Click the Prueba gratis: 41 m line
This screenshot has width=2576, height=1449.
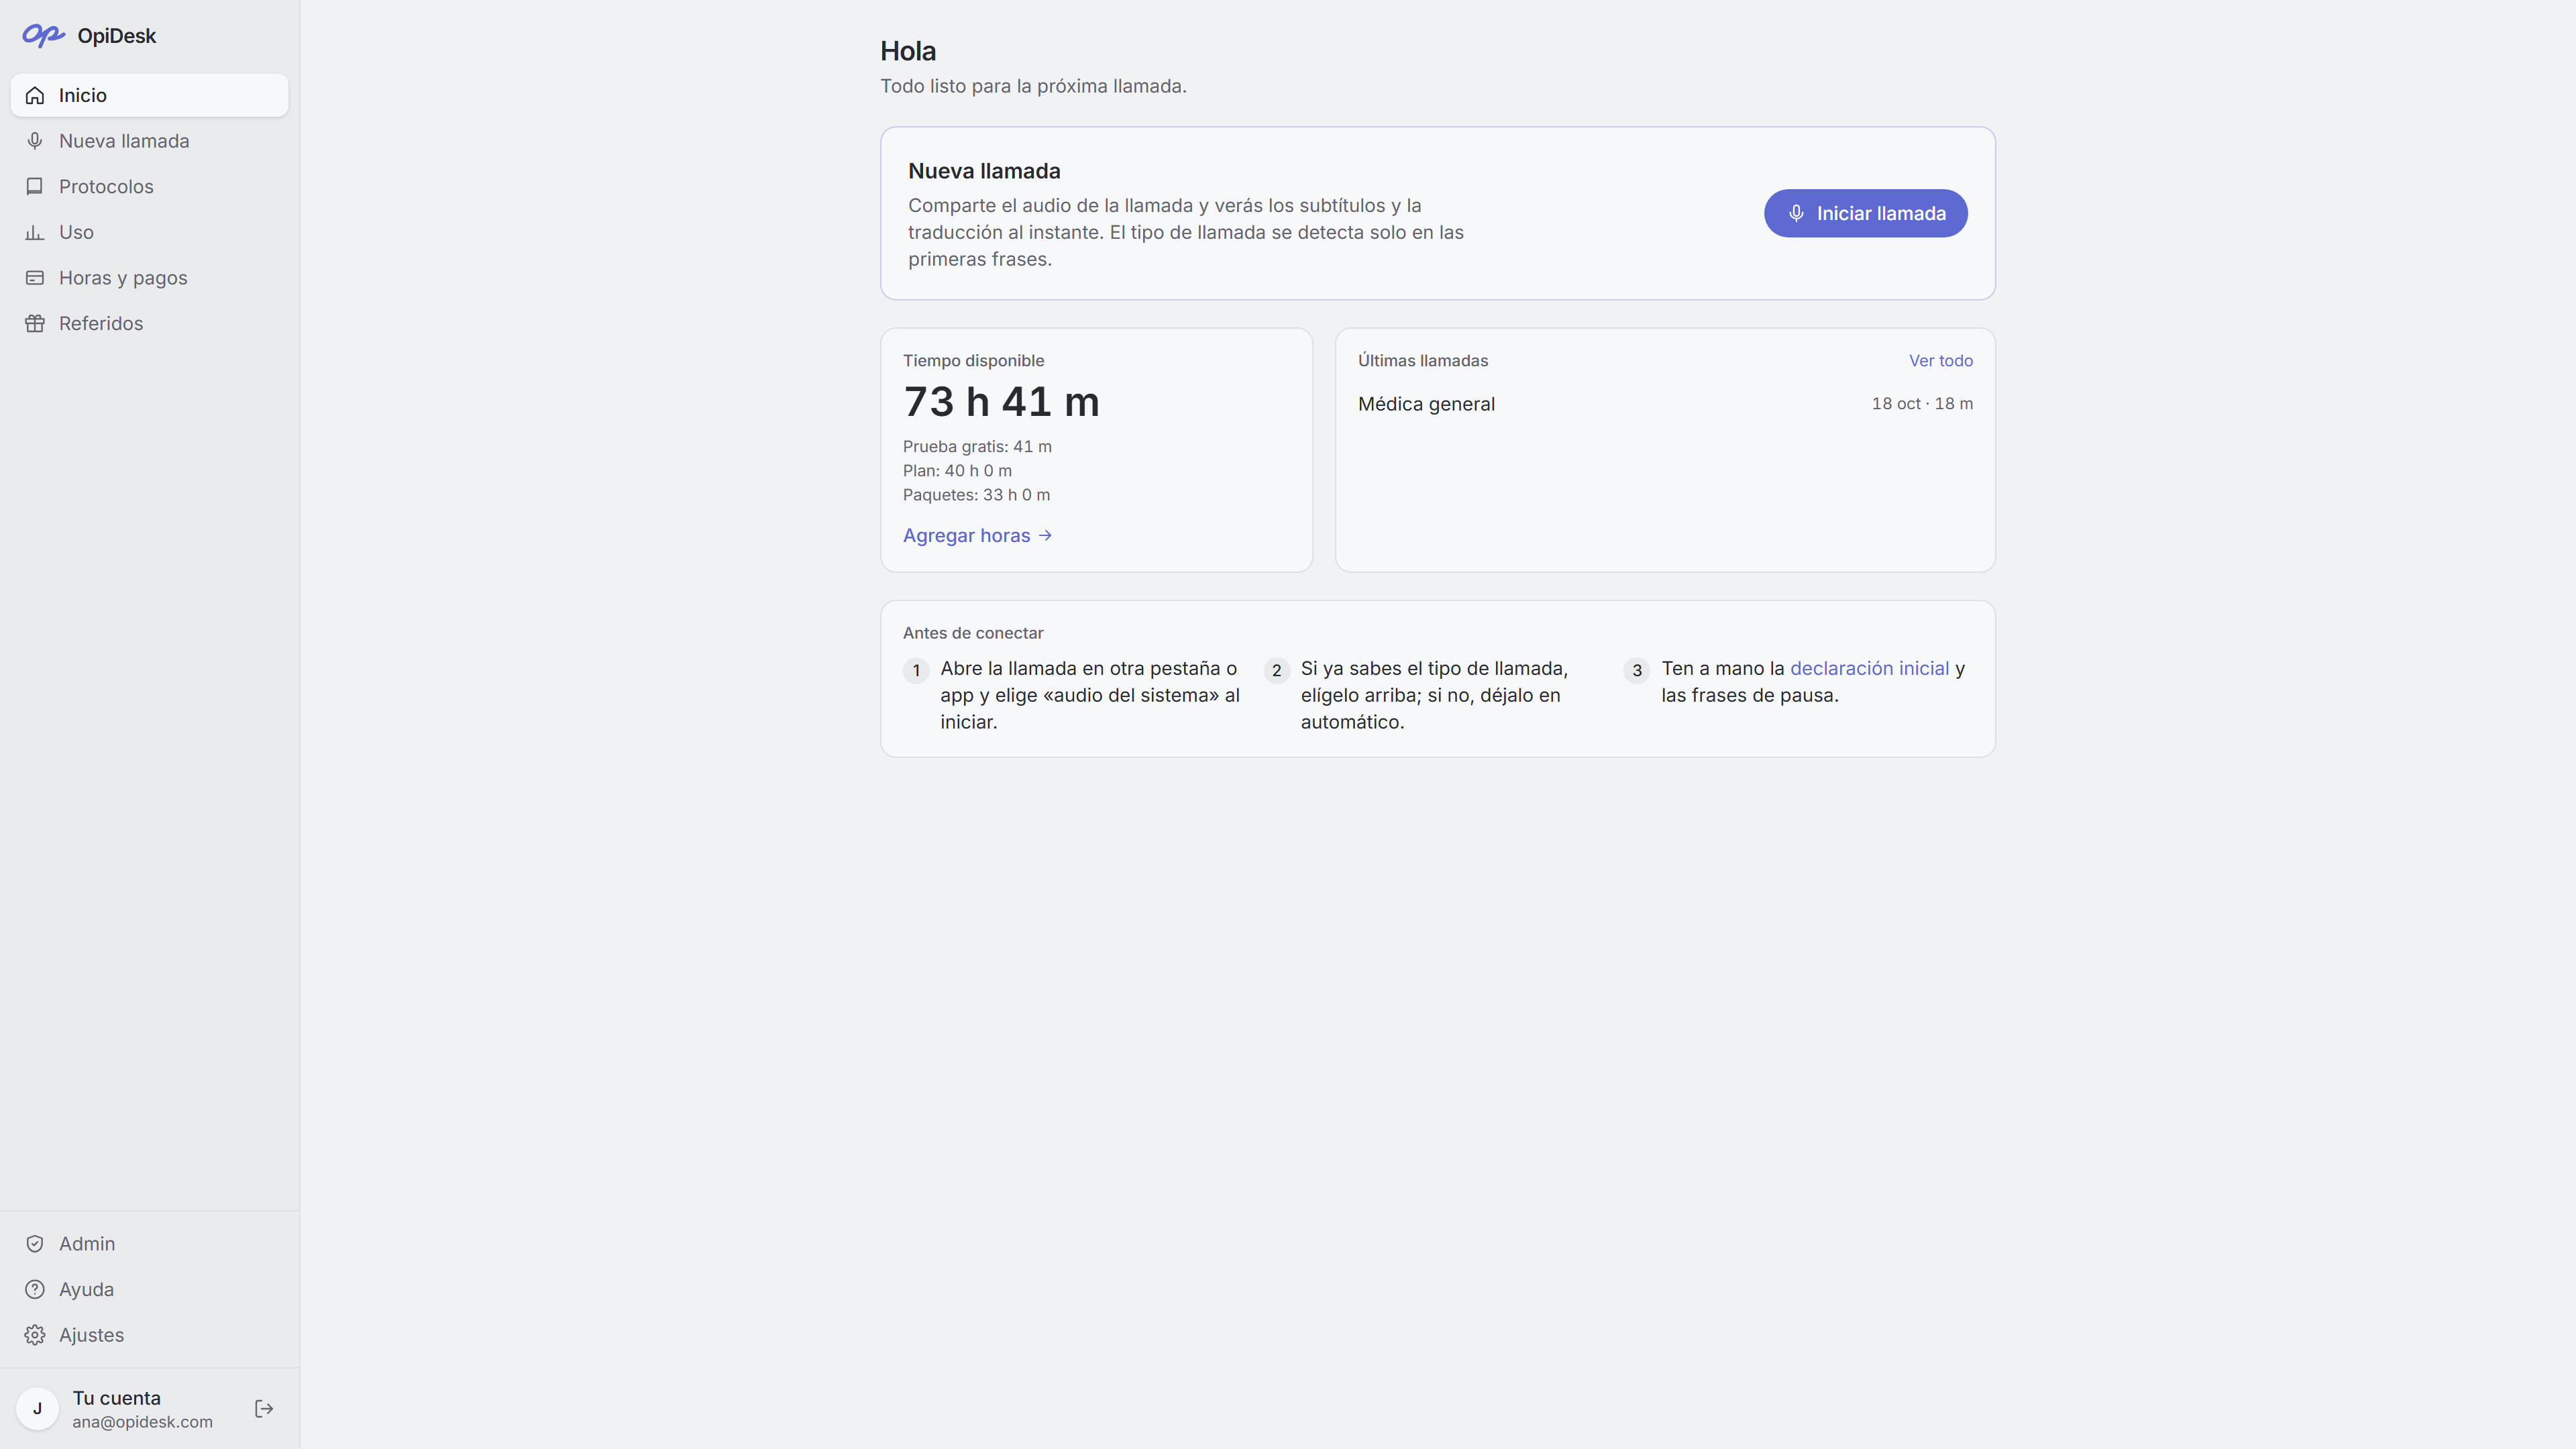coord(977,447)
